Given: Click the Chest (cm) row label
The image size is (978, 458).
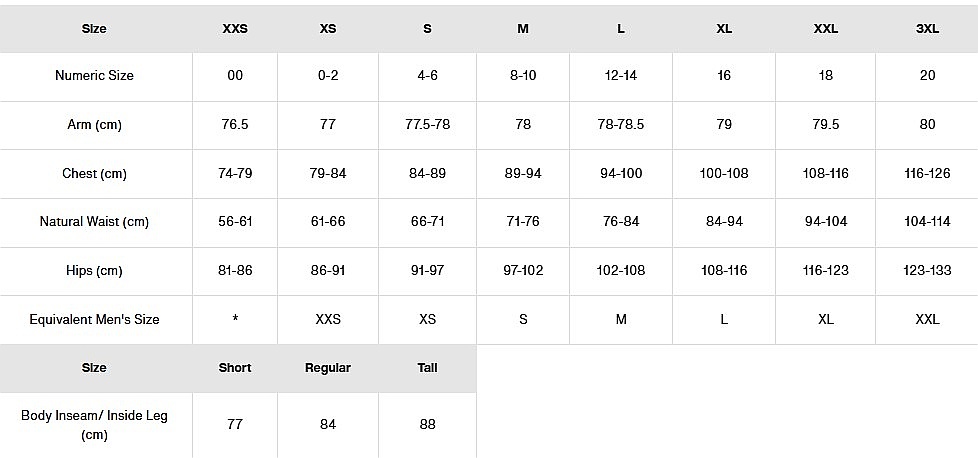Looking at the screenshot, I should click(x=94, y=174).
